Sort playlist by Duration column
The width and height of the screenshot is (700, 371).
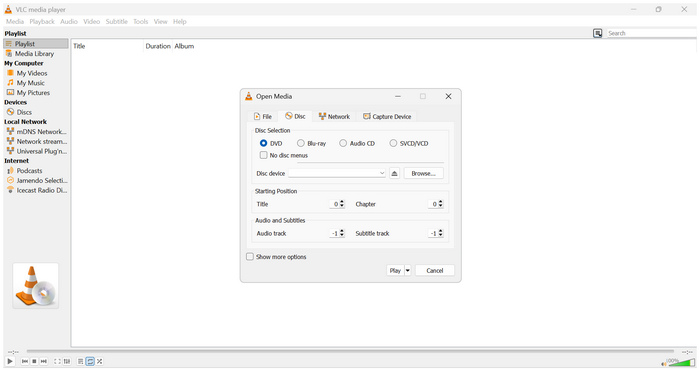[x=158, y=46]
